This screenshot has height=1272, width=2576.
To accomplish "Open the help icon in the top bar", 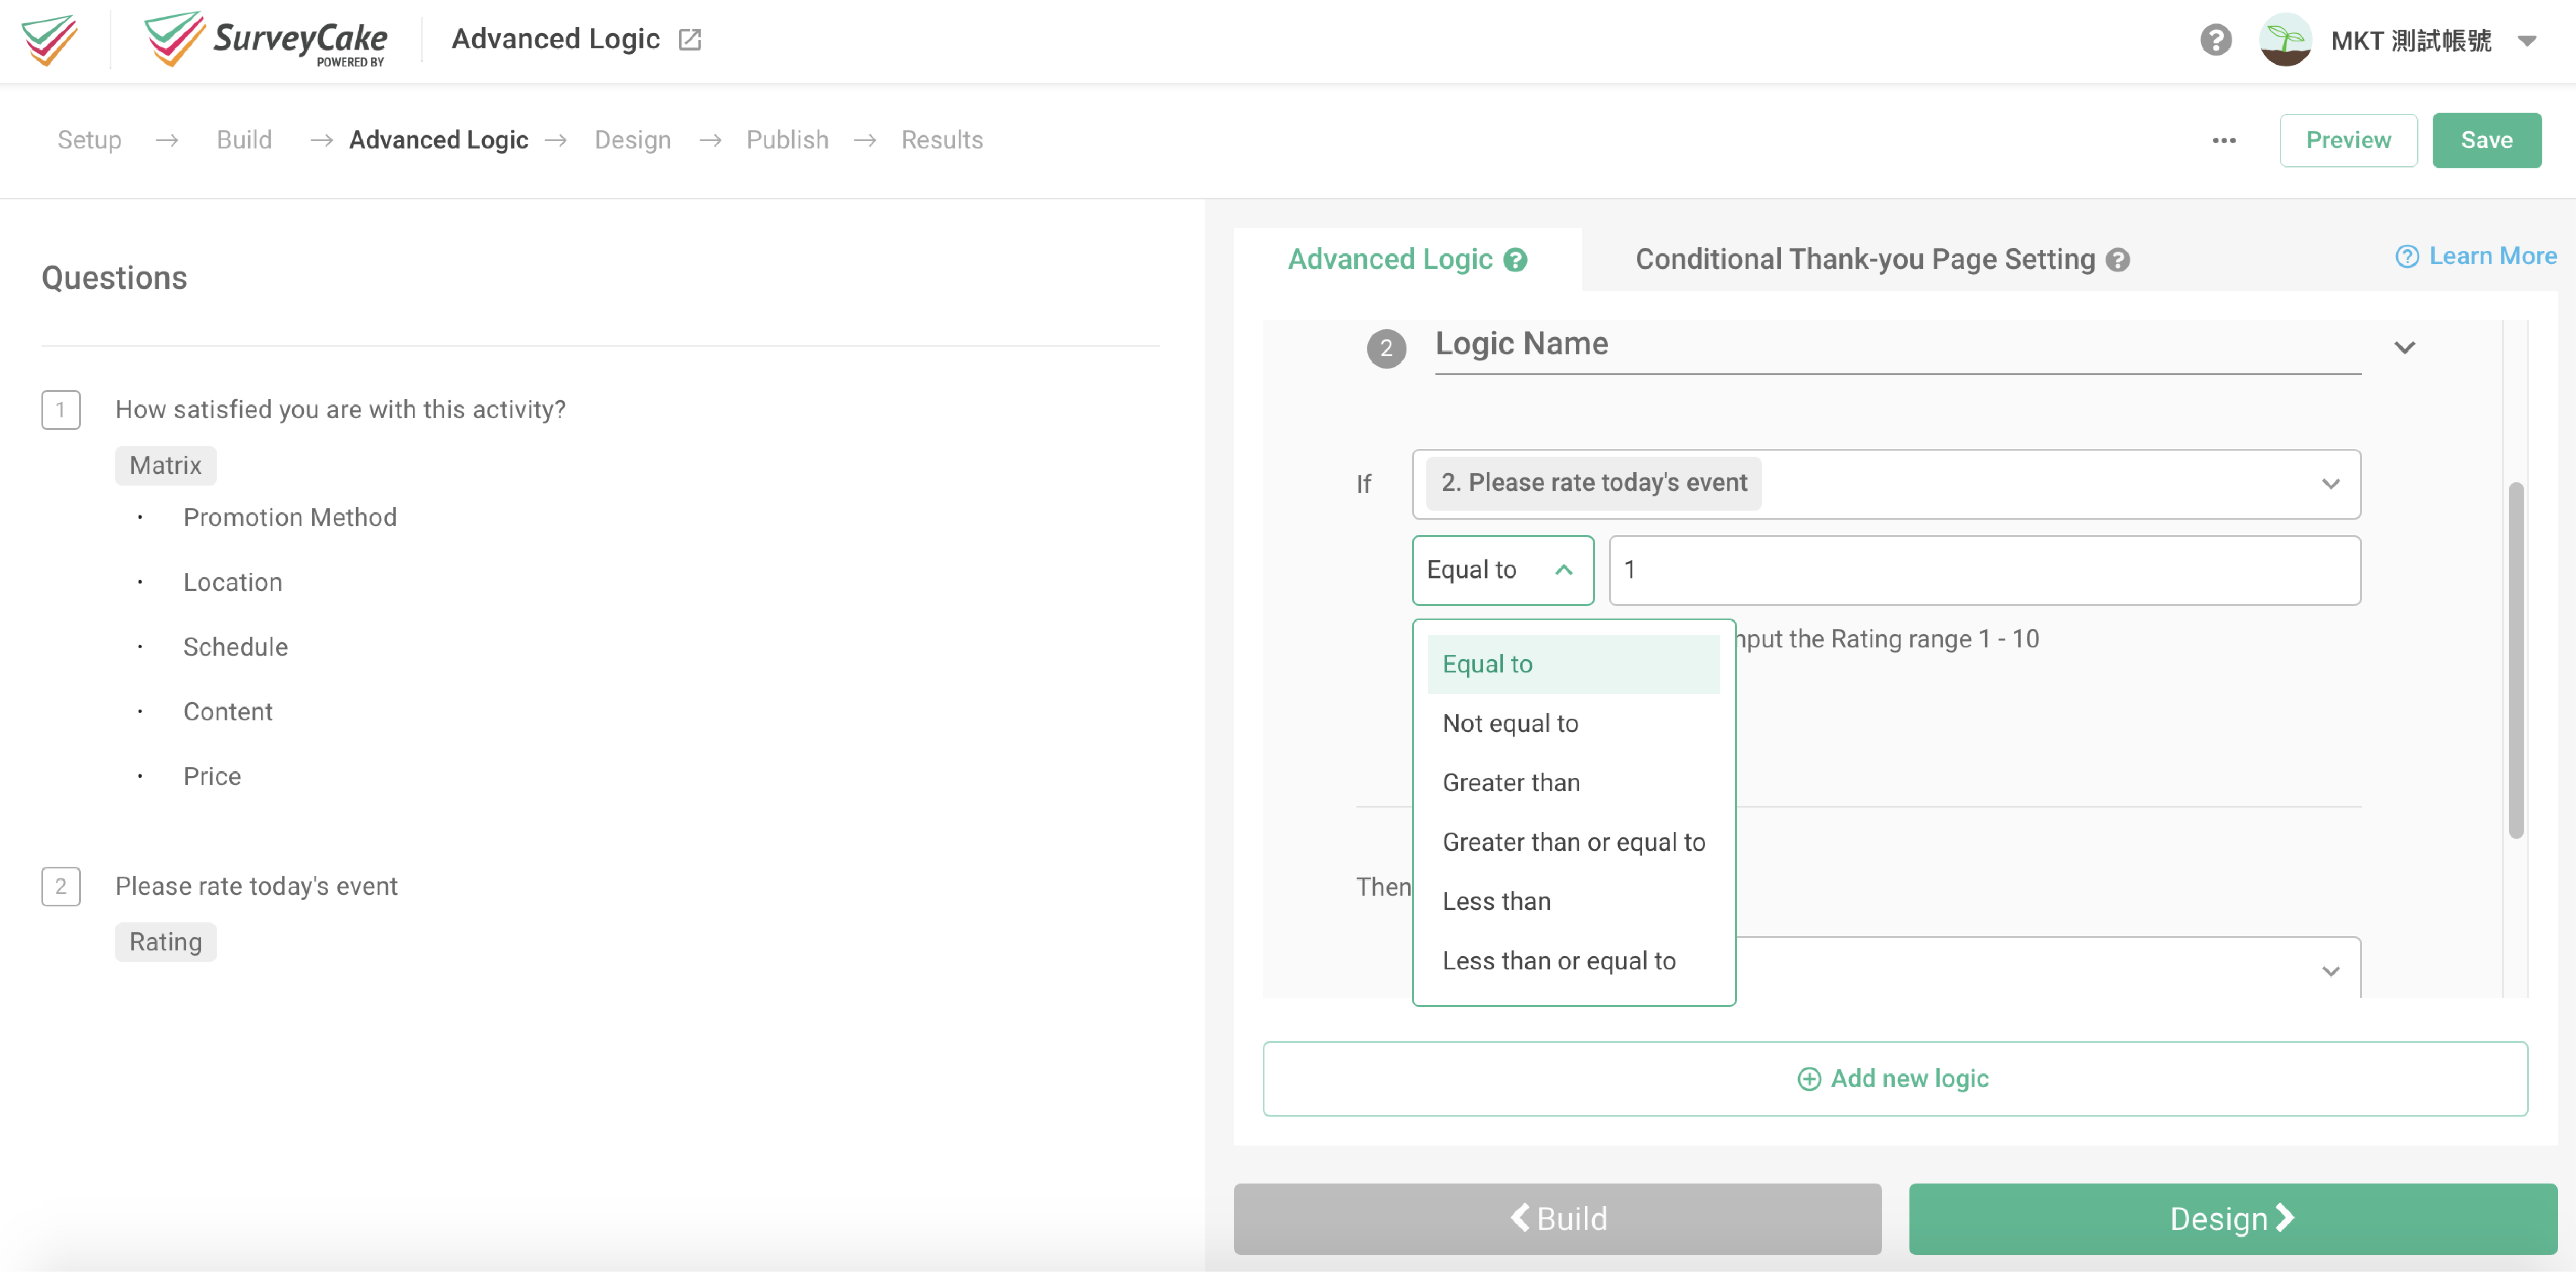I will point(2215,39).
